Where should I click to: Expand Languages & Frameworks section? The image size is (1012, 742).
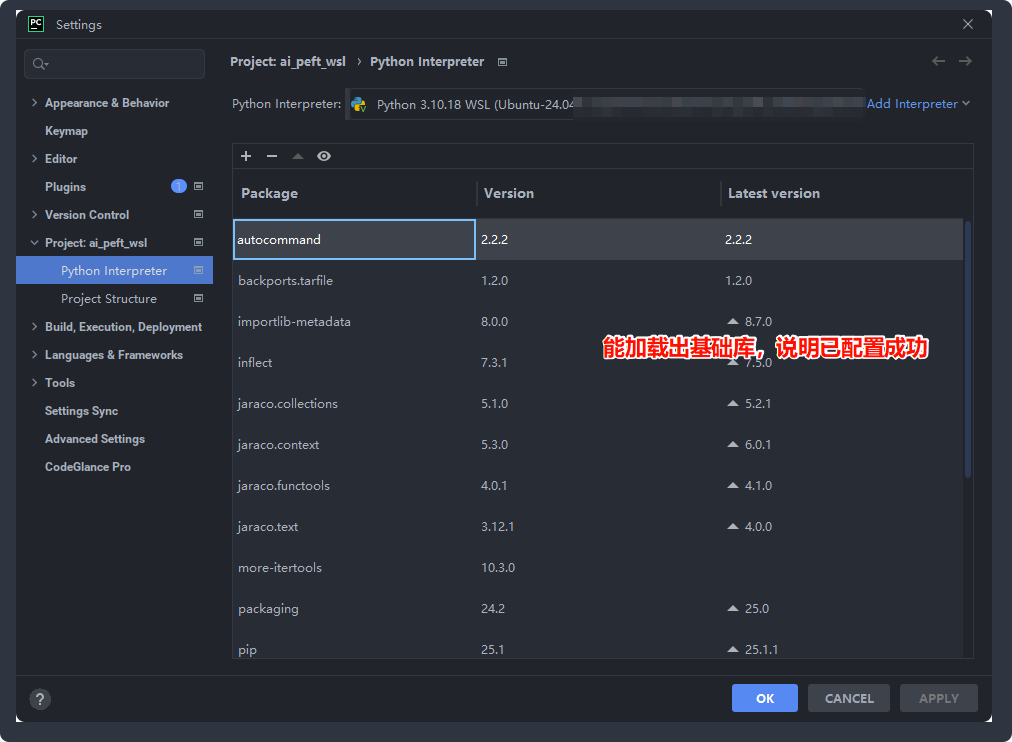34,355
